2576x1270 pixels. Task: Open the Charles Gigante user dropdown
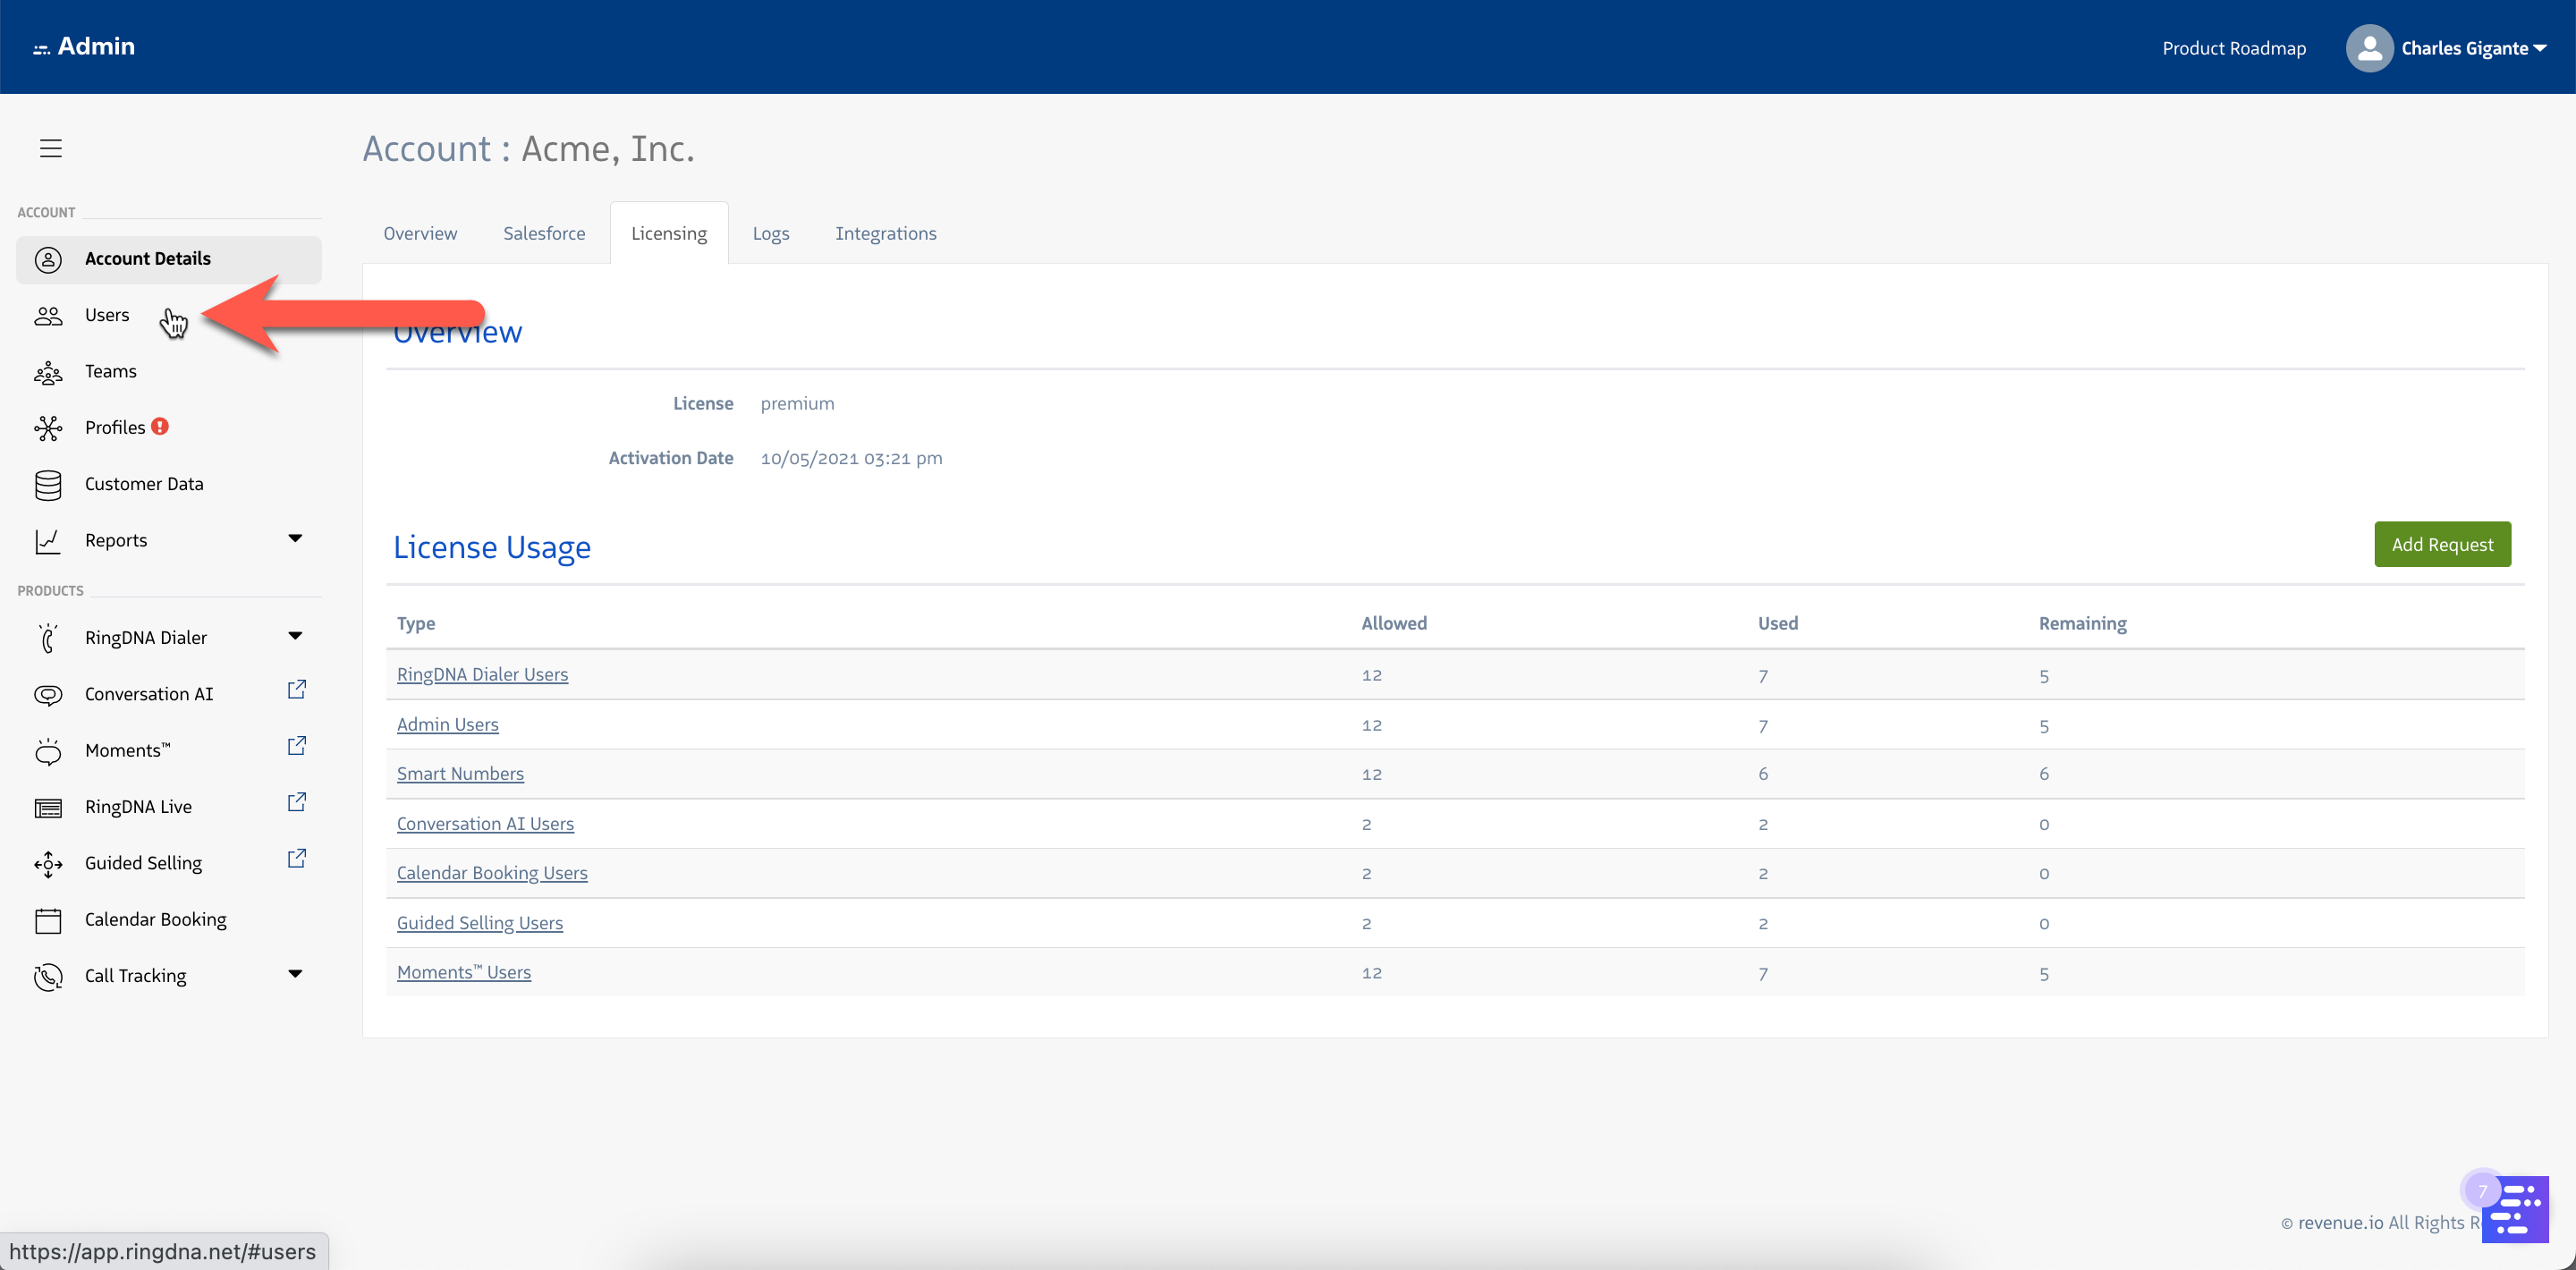pyautogui.click(x=2474, y=48)
